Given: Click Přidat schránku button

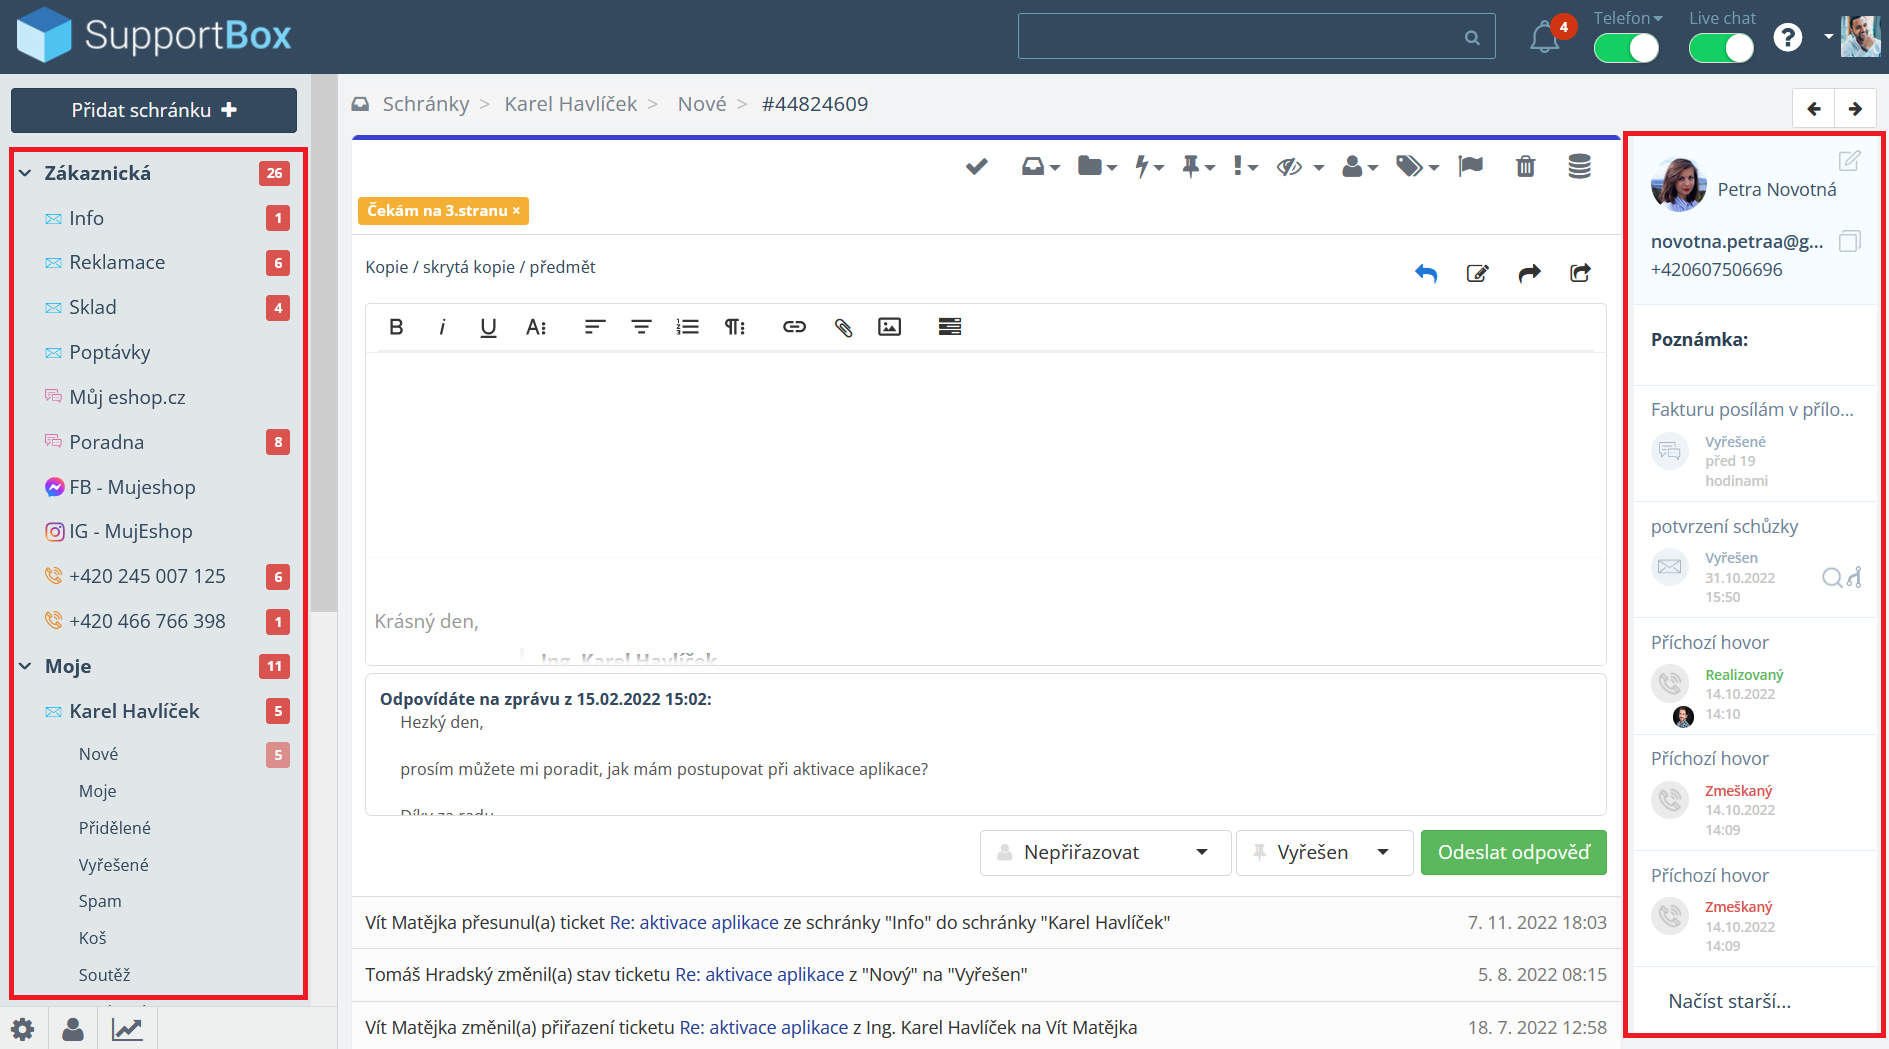Looking at the screenshot, I should pyautogui.click(x=154, y=110).
